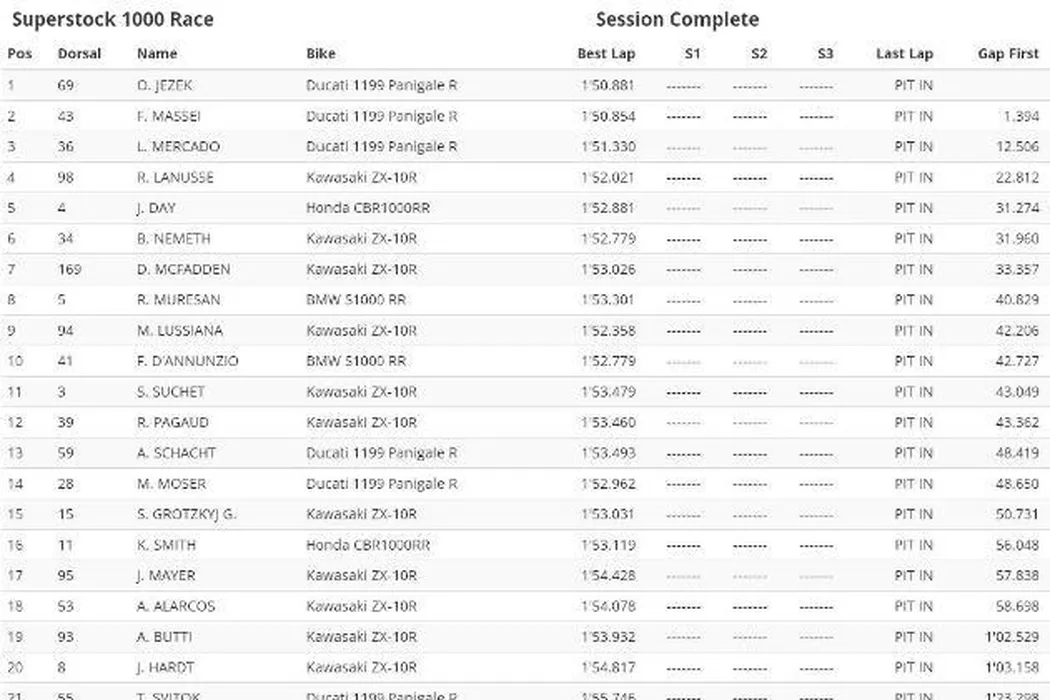1050x700 pixels.
Task: Sort by the "Best Lap" column header
Action: [606, 54]
